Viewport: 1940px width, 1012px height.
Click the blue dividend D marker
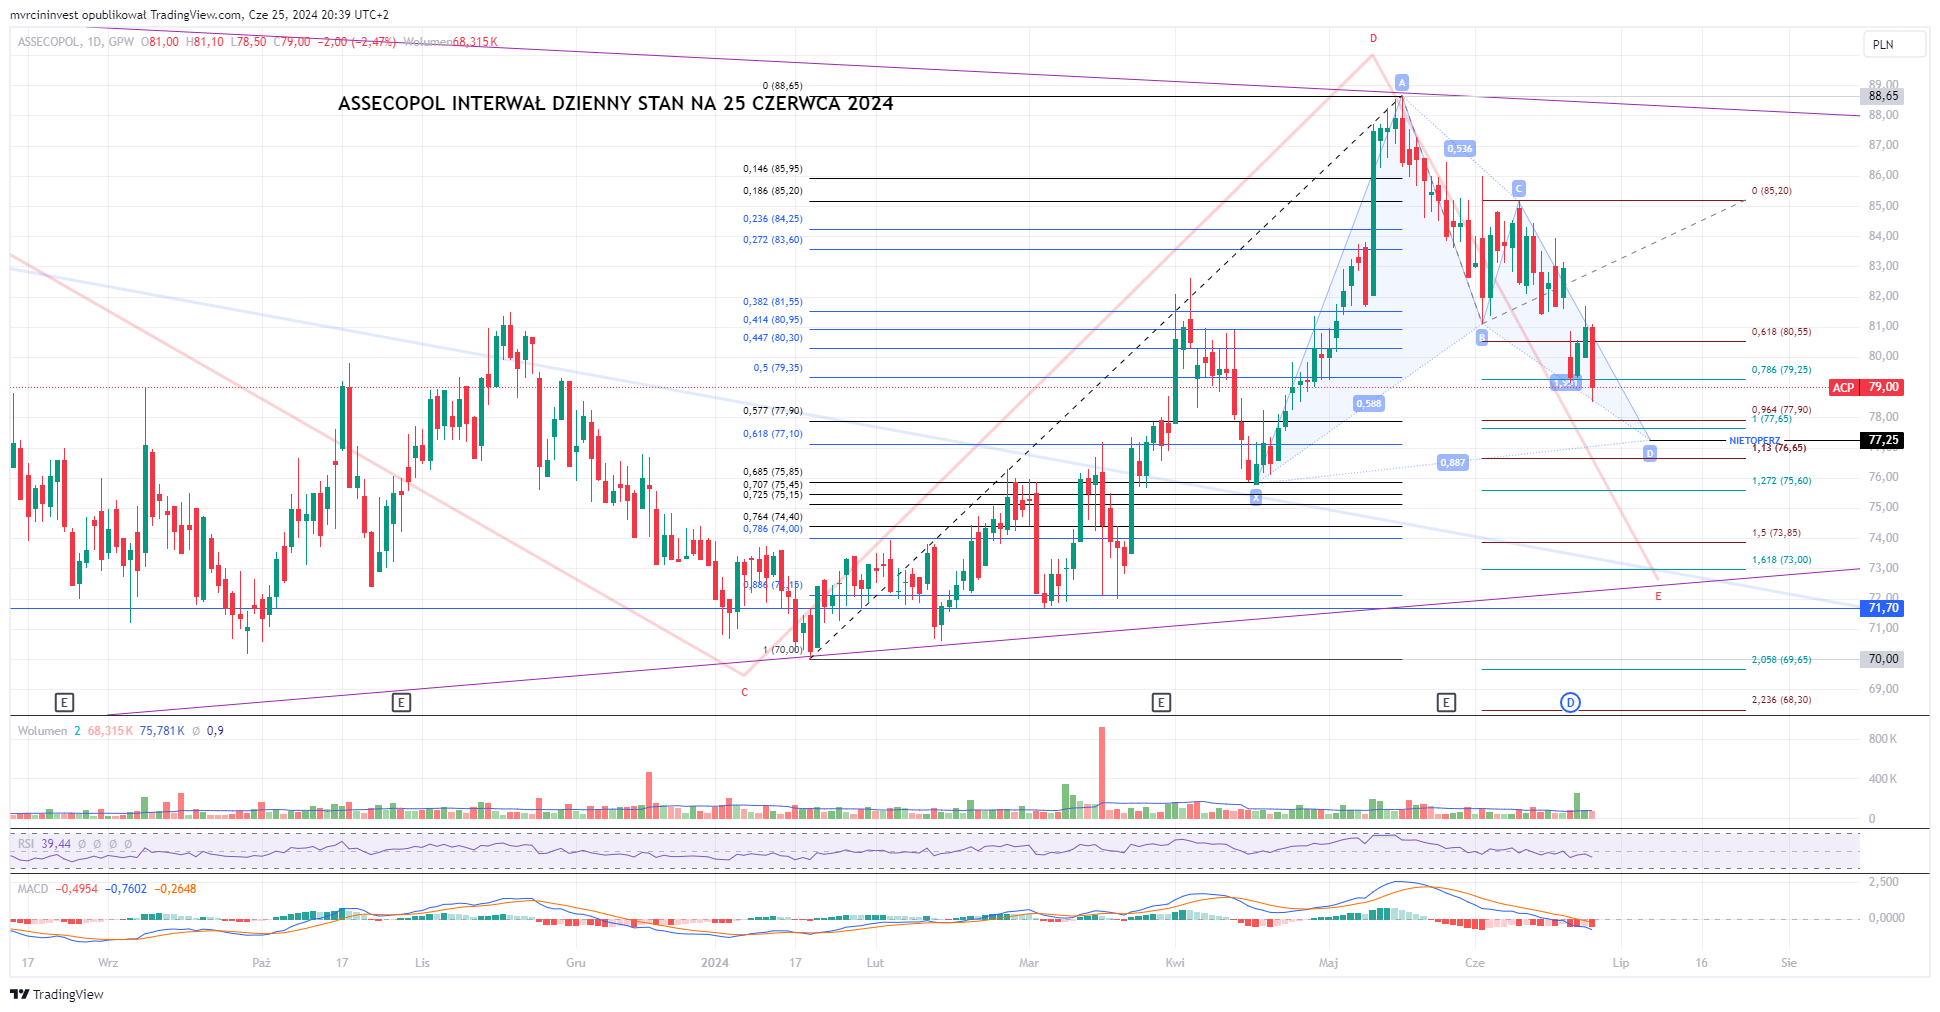(x=1570, y=702)
